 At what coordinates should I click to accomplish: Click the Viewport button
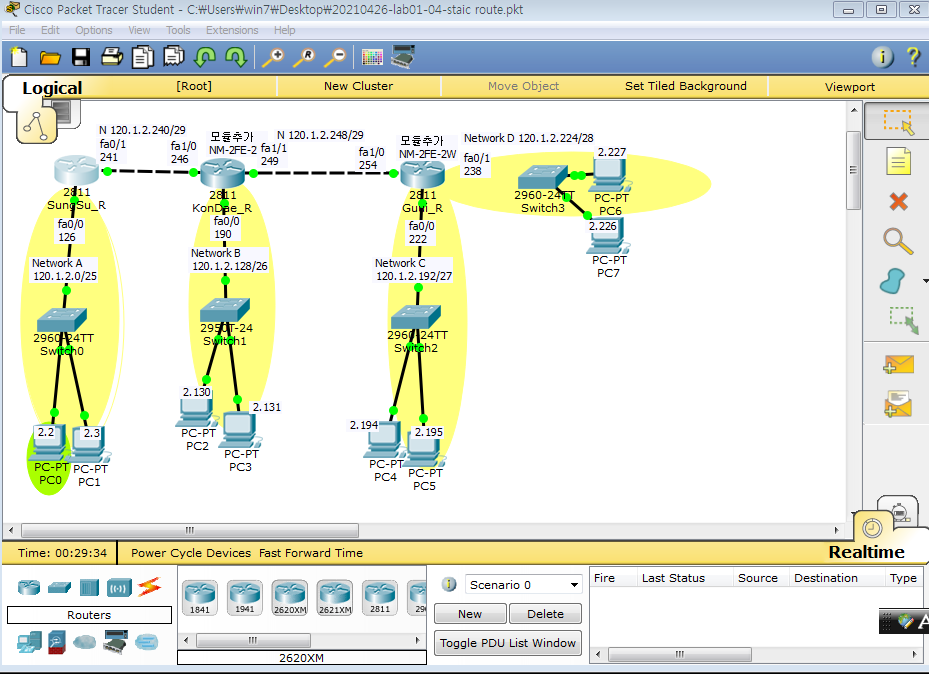coord(850,86)
